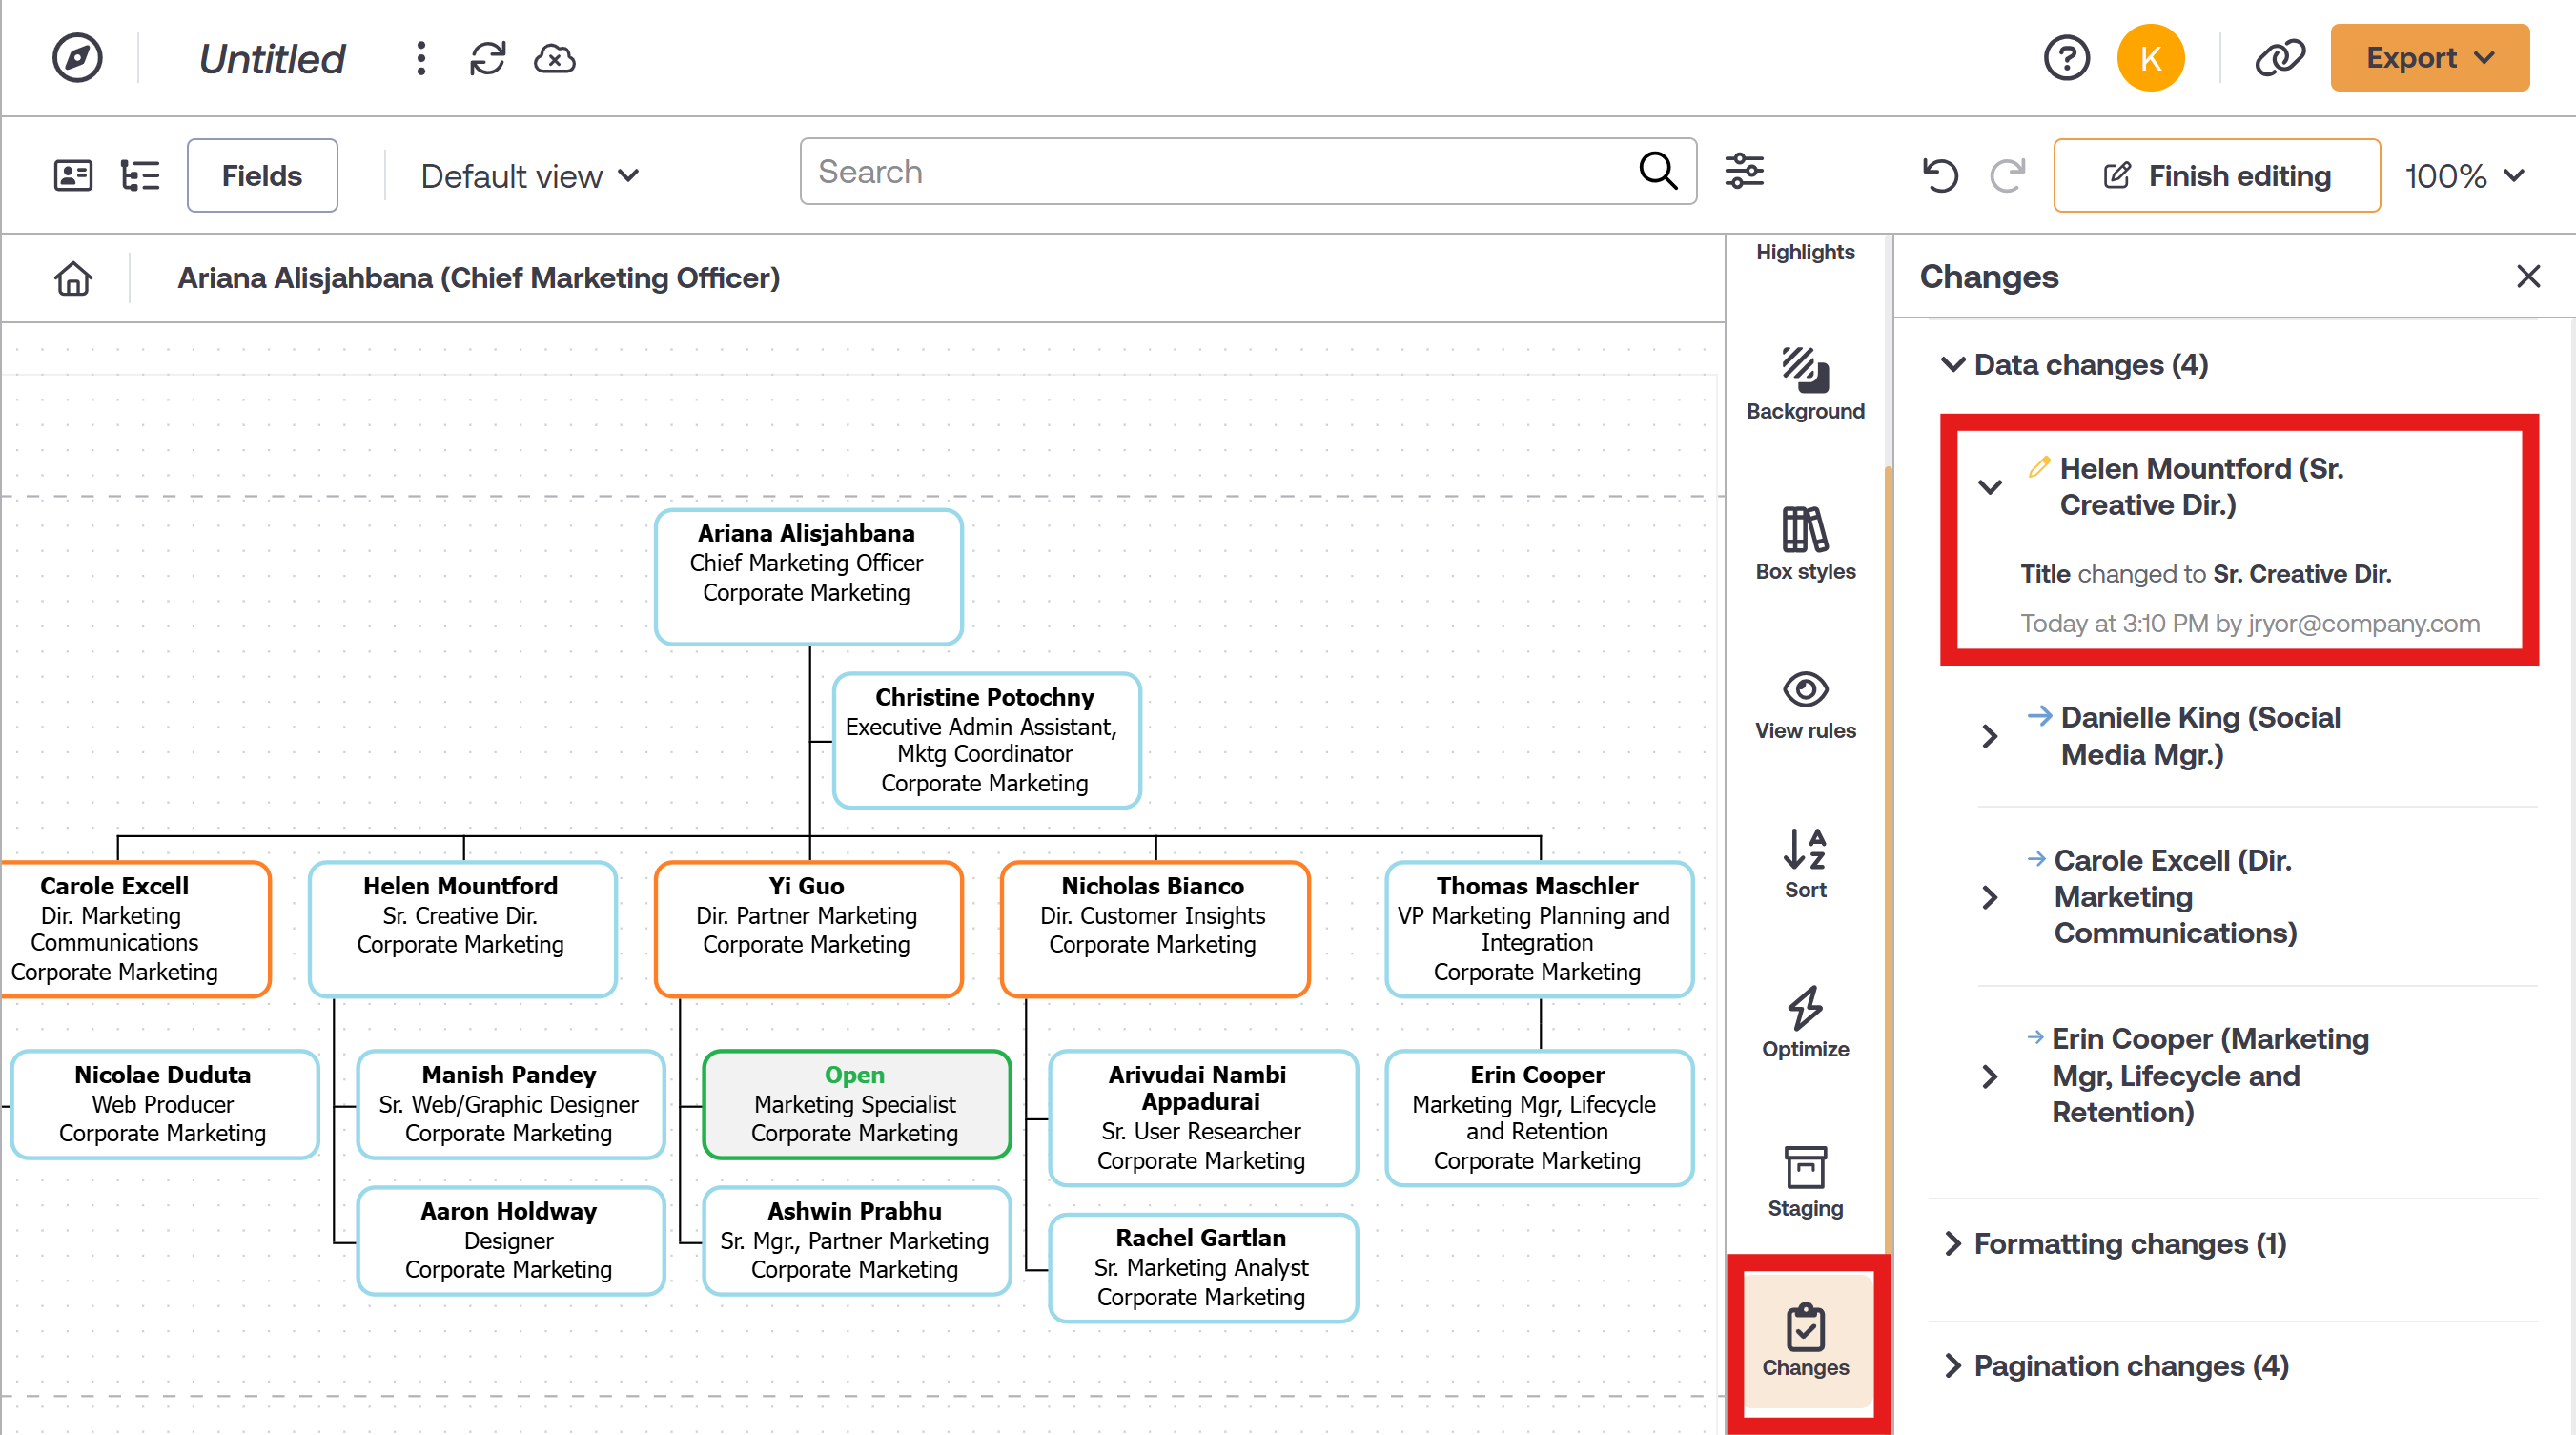
Task: Click the Home breadcrumb icon
Action: pos(72,278)
